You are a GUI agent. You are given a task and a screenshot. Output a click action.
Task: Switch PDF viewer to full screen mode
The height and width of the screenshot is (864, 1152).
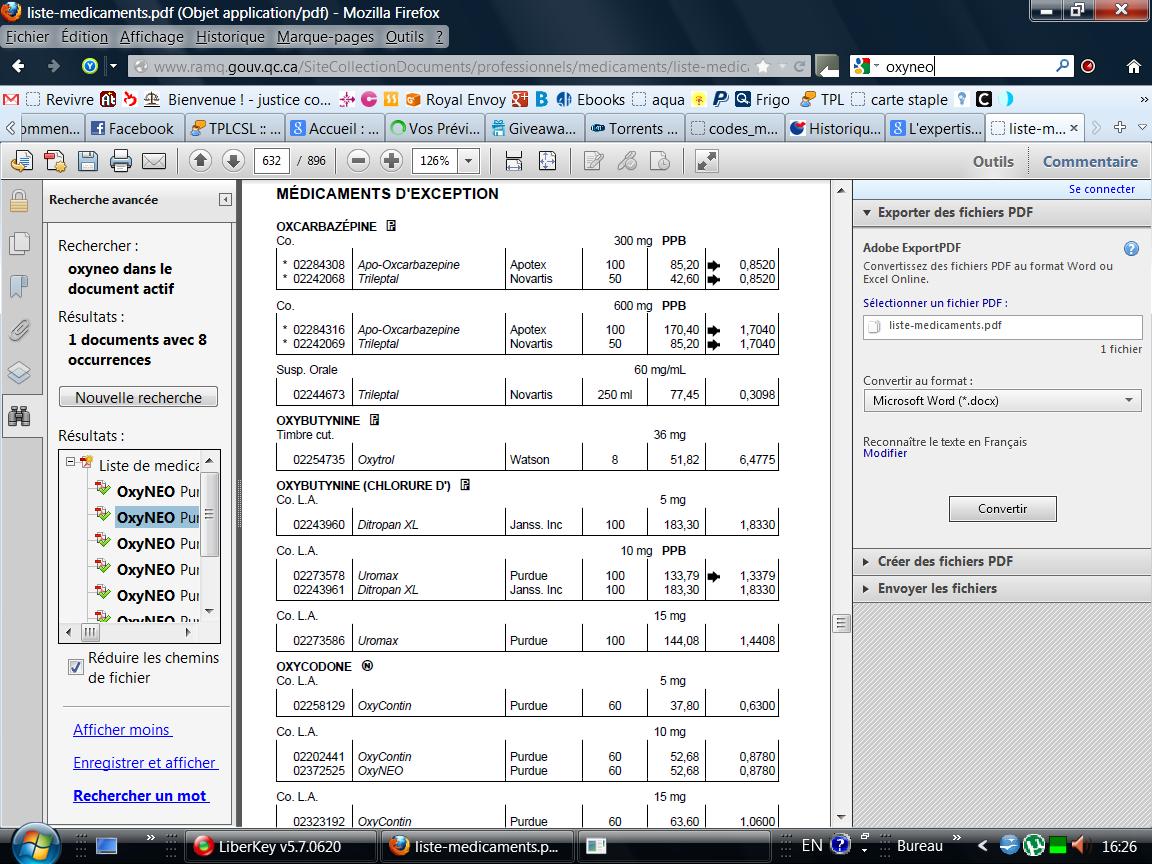[x=707, y=161]
